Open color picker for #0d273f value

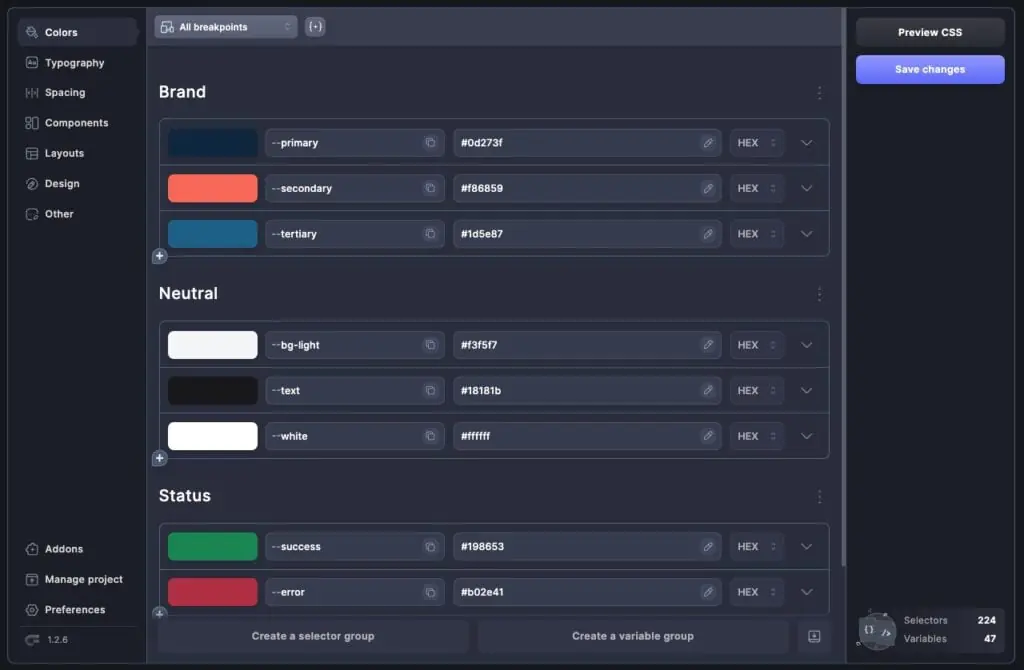(708, 142)
